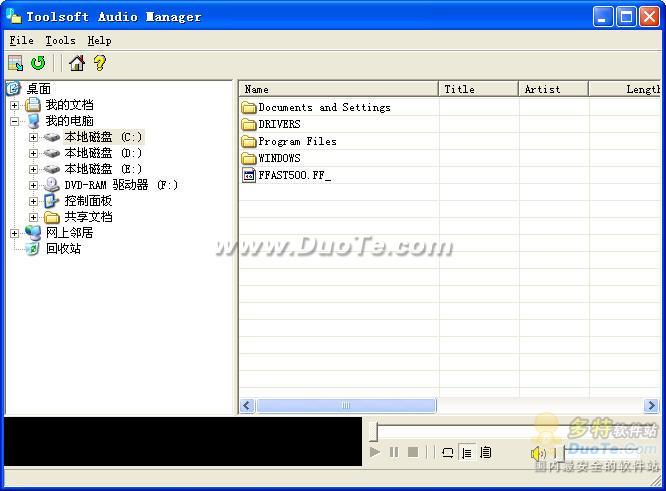
Task: Select 回收站 in the tree
Action: click(x=63, y=248)
